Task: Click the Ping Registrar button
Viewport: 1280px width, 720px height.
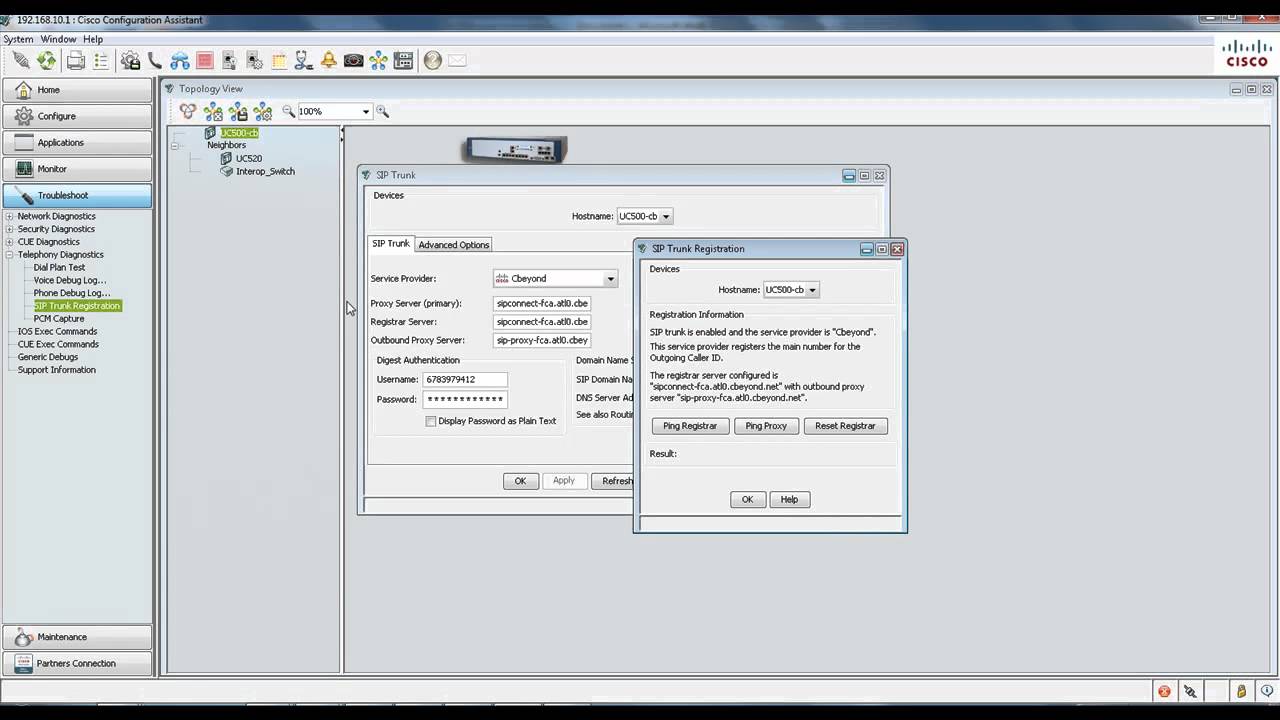Action: click(690, 426)
